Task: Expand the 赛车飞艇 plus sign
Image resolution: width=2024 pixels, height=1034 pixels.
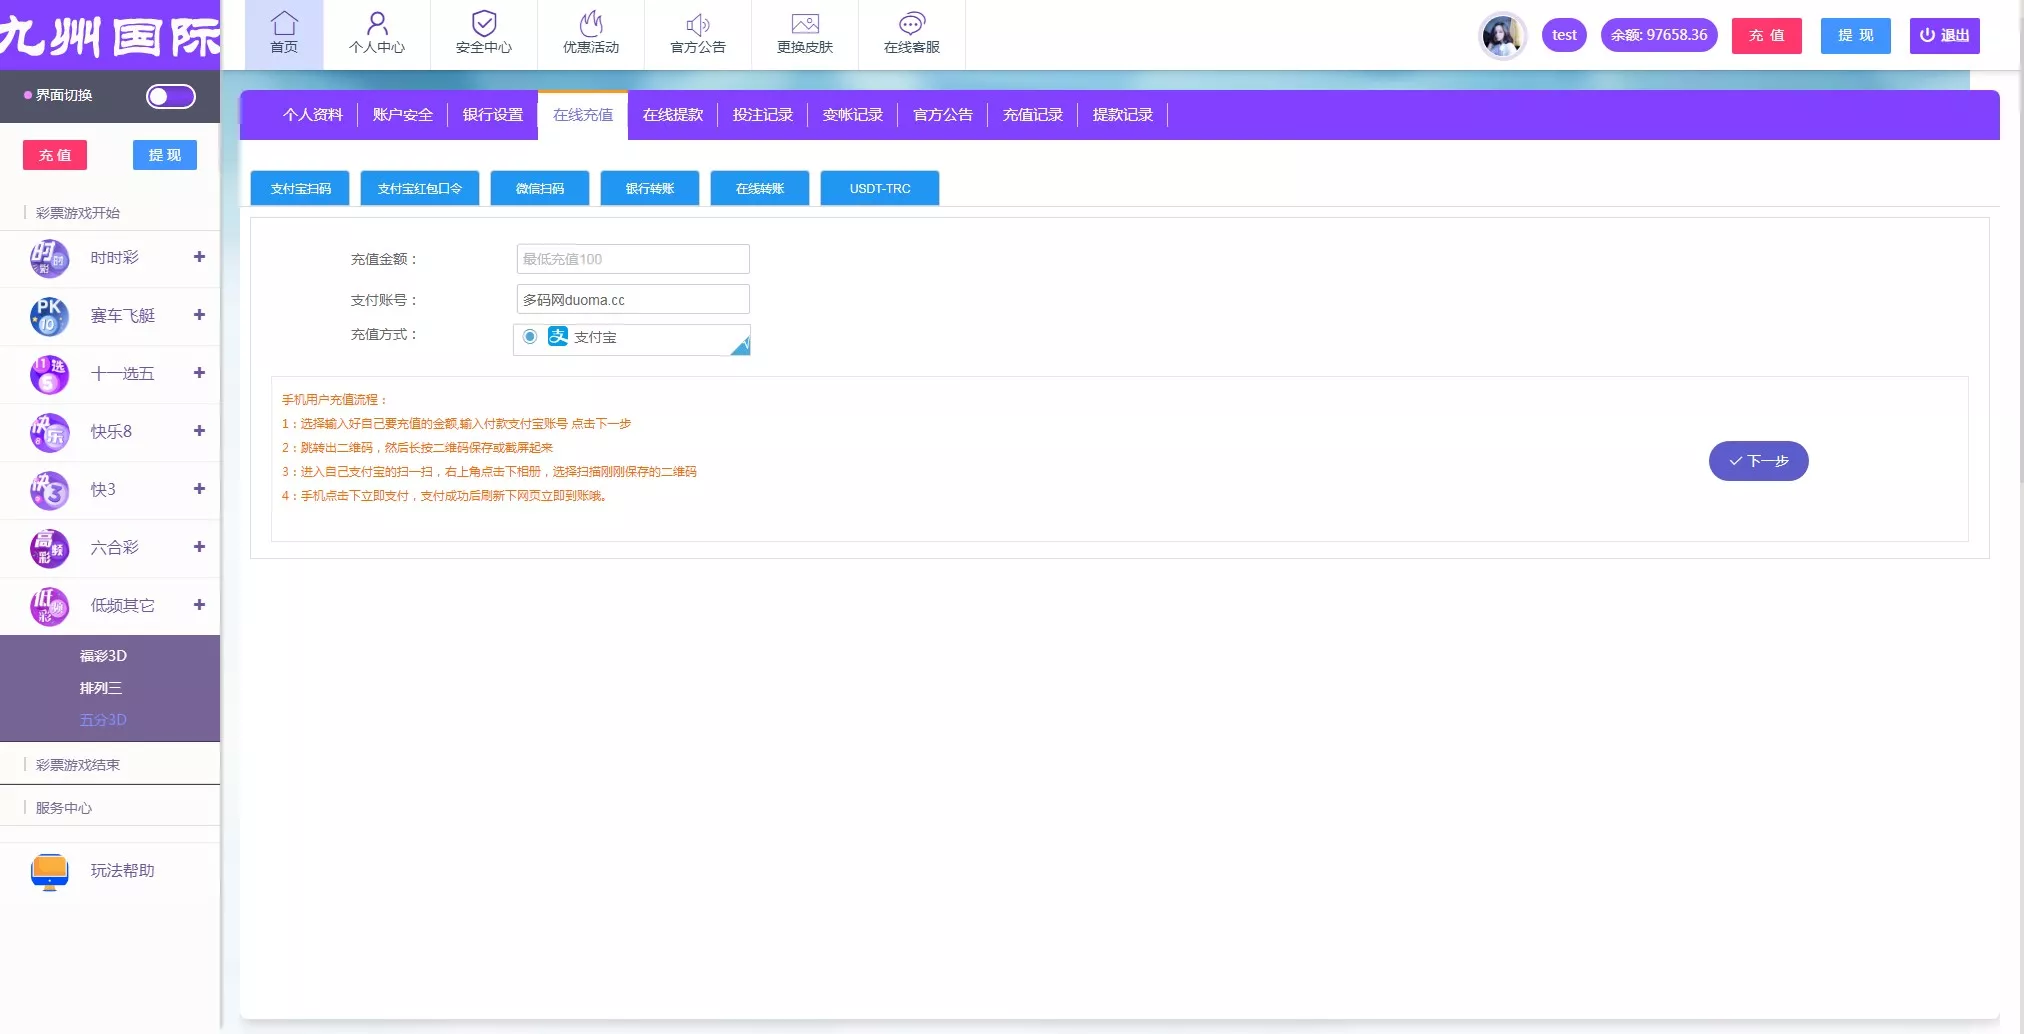Action: click(199, 315)
